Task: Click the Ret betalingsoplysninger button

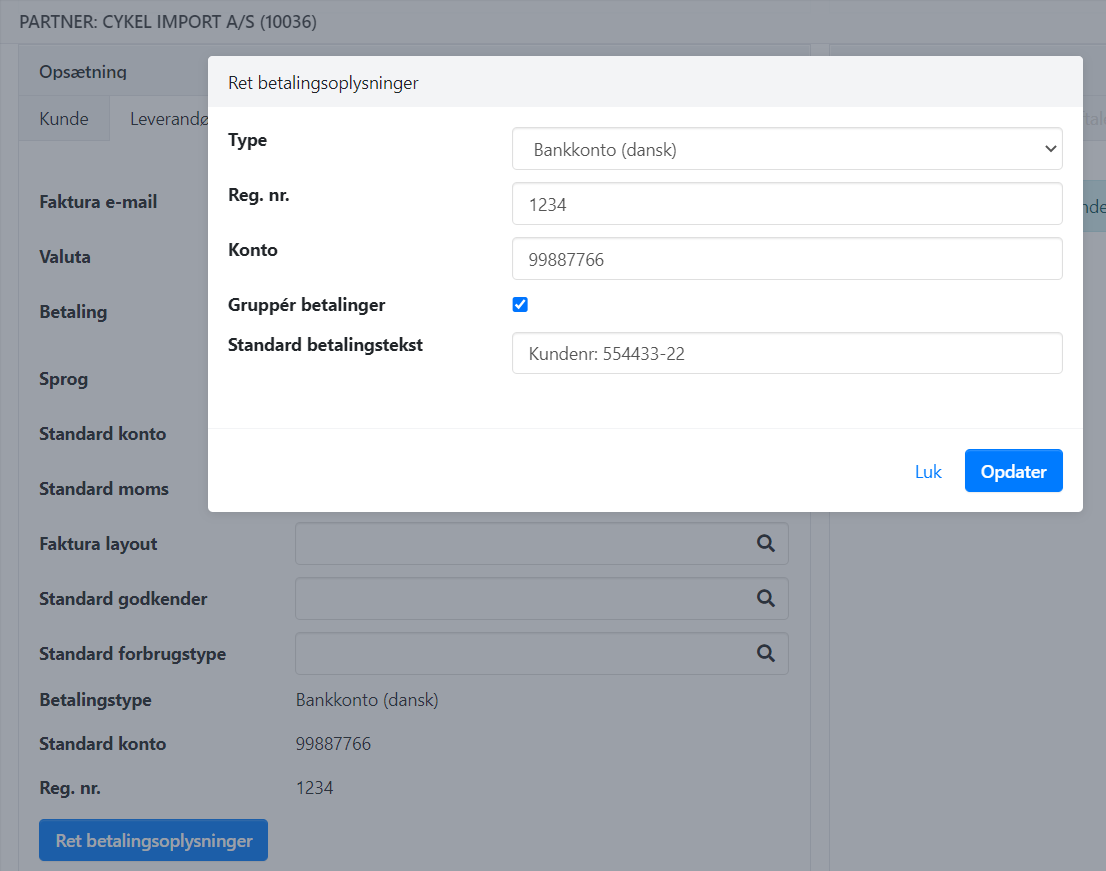Action: tap(153, 841)
